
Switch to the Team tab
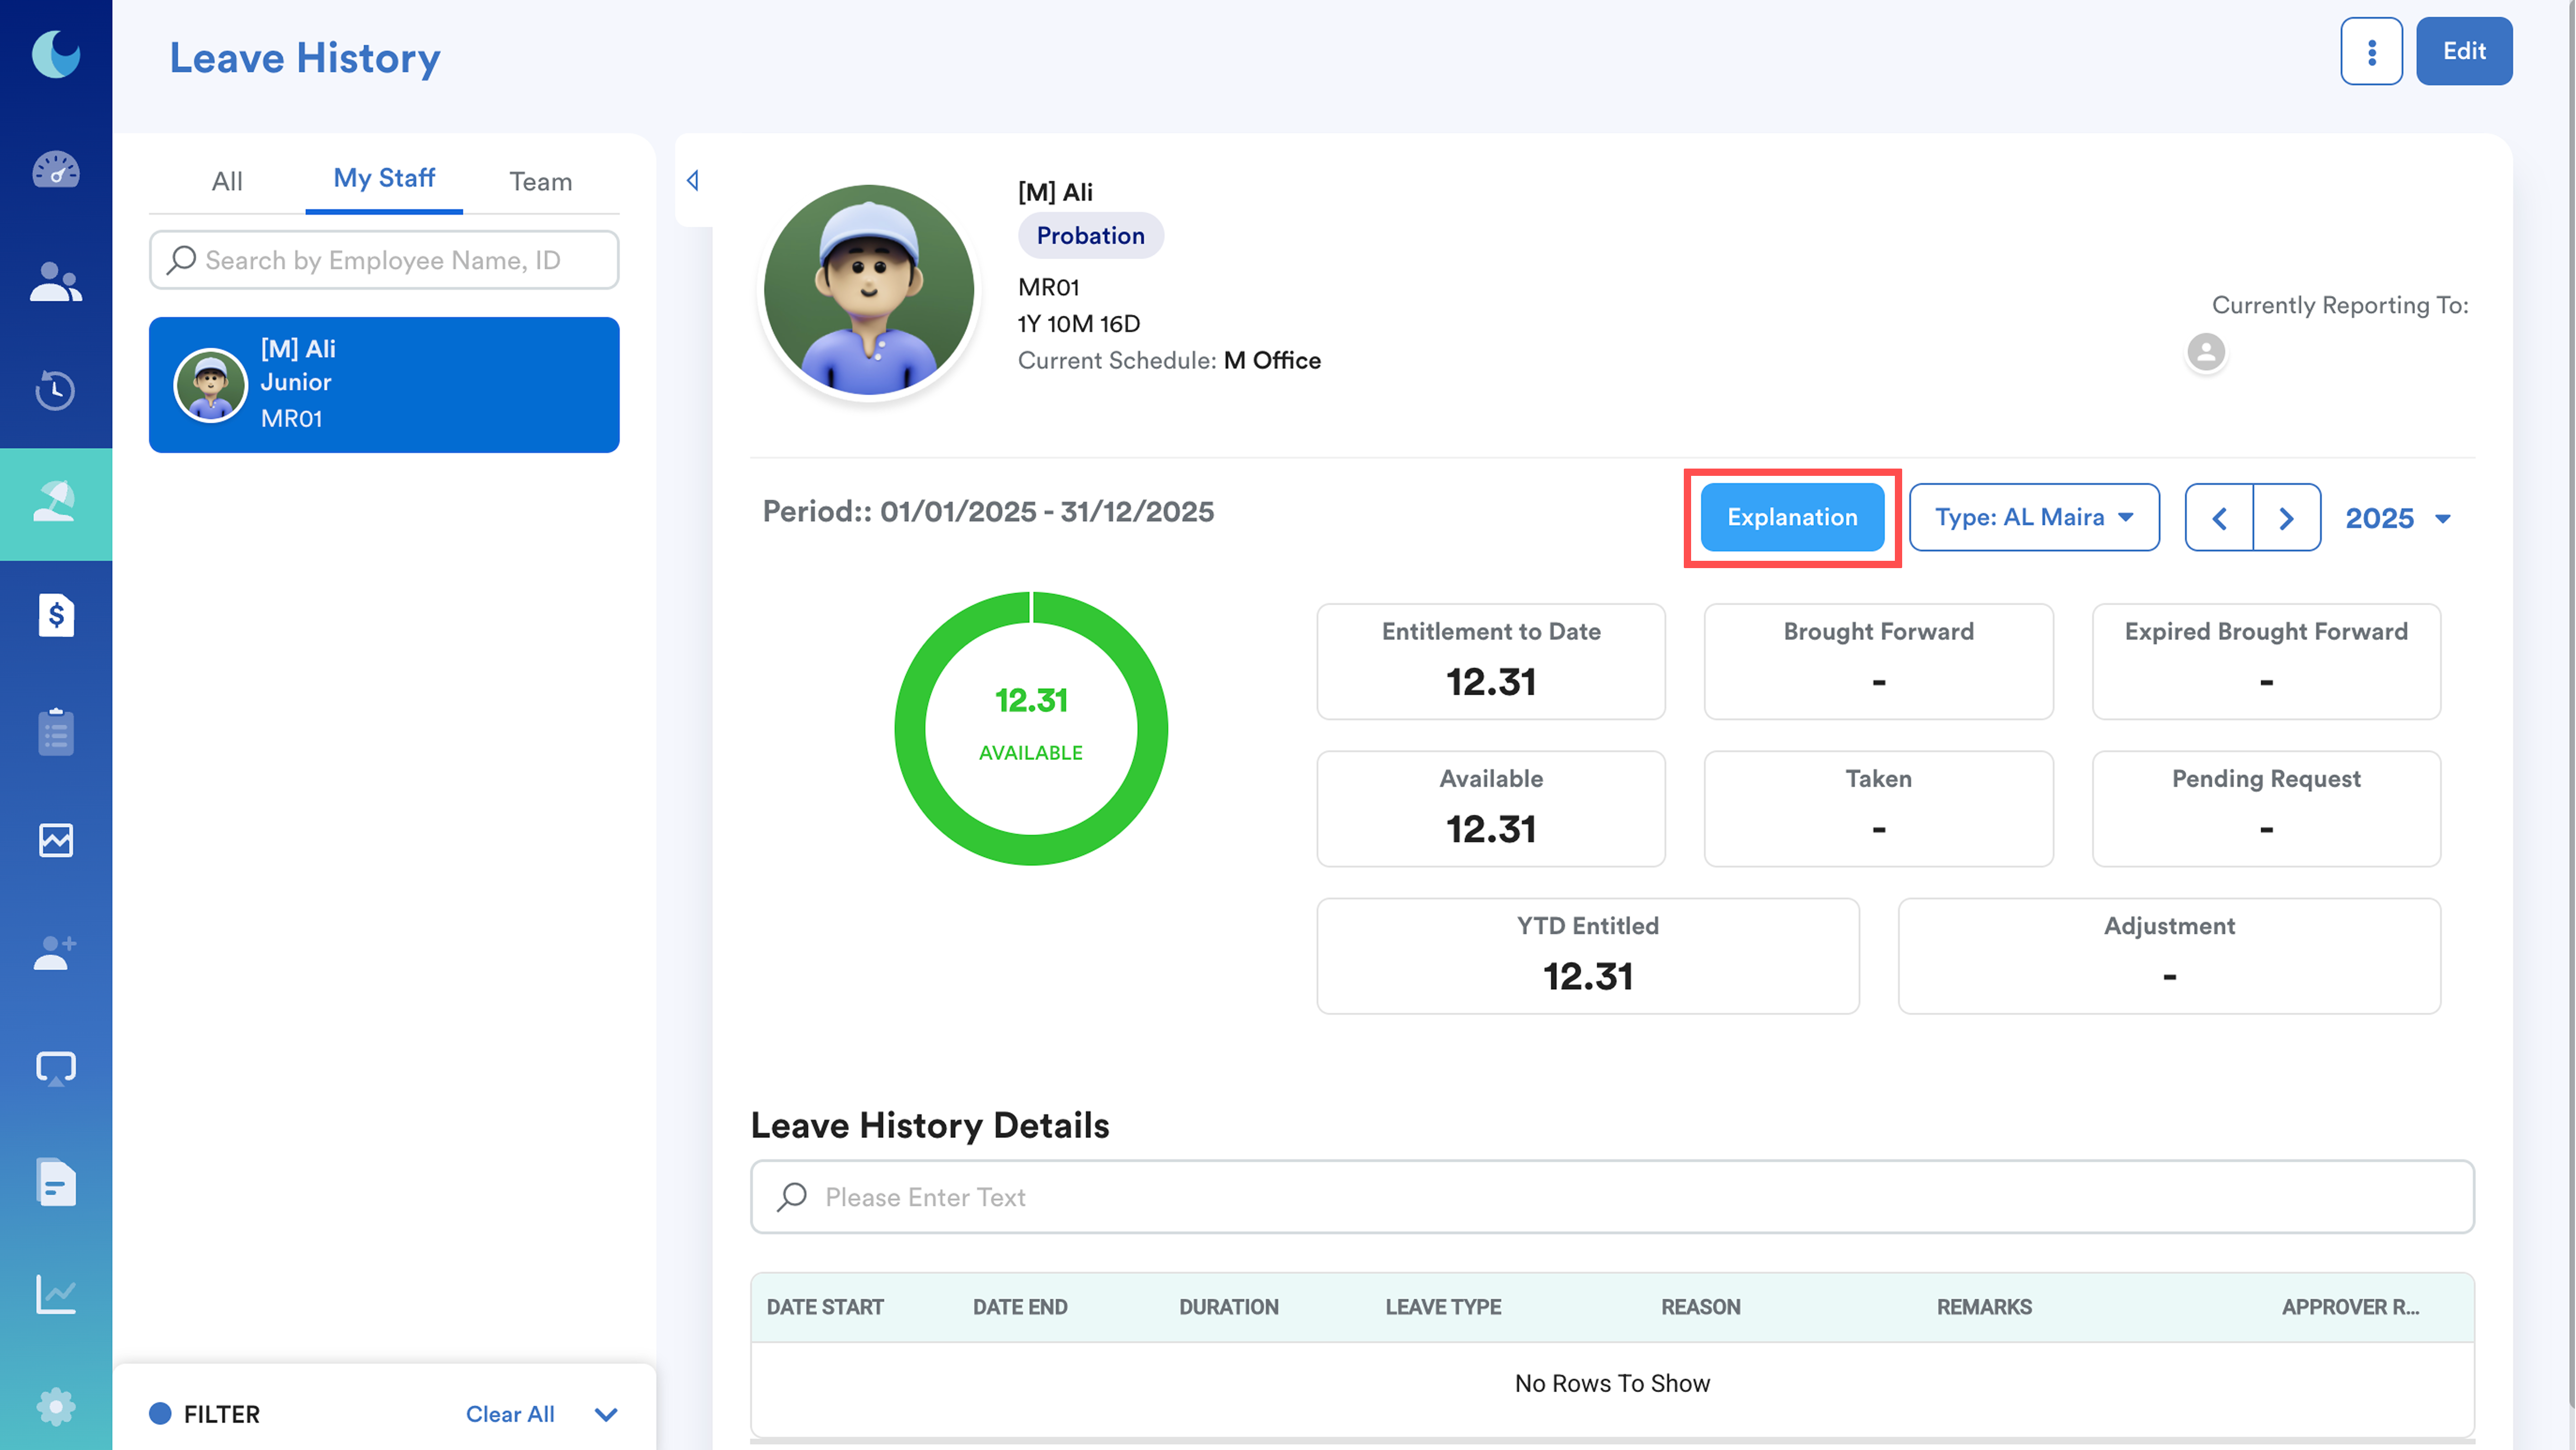coord(540,181)
